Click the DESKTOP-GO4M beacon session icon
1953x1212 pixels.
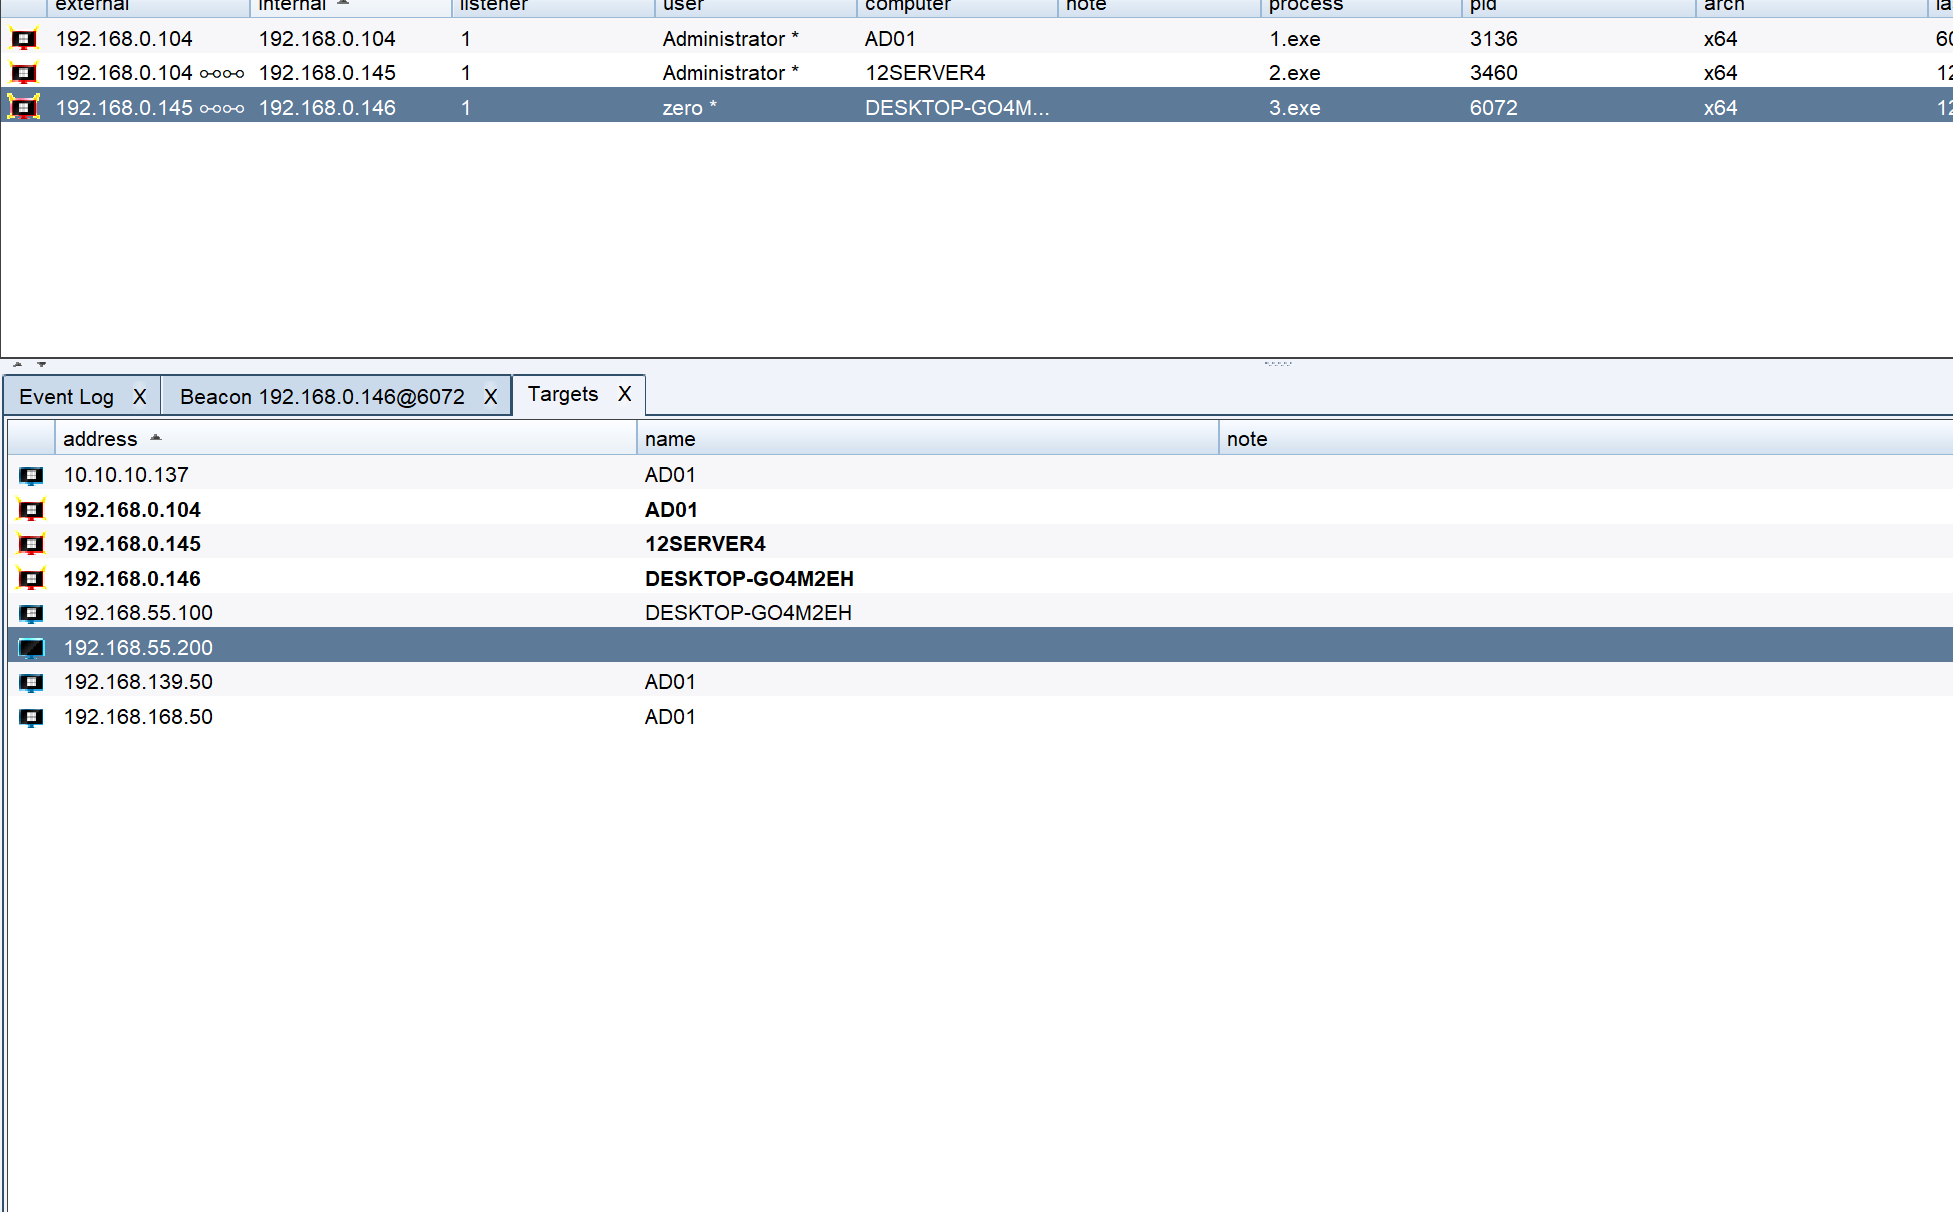click(24, 107)
